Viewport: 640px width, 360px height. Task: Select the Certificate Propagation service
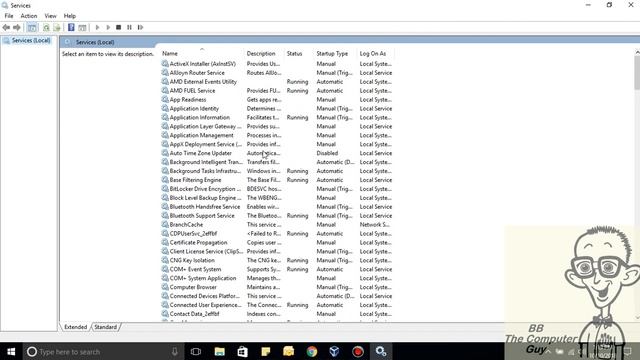click(198, 242)
